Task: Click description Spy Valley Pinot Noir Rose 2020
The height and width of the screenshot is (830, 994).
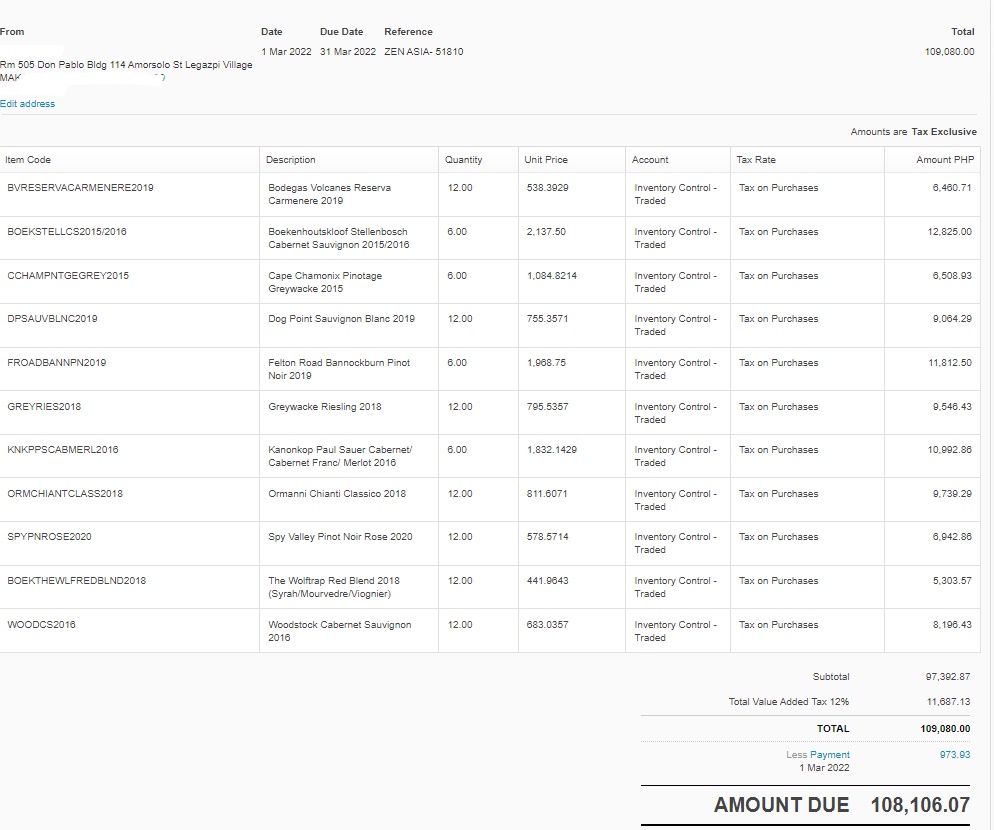Action: pyautogui.click(x=340, y=536)
